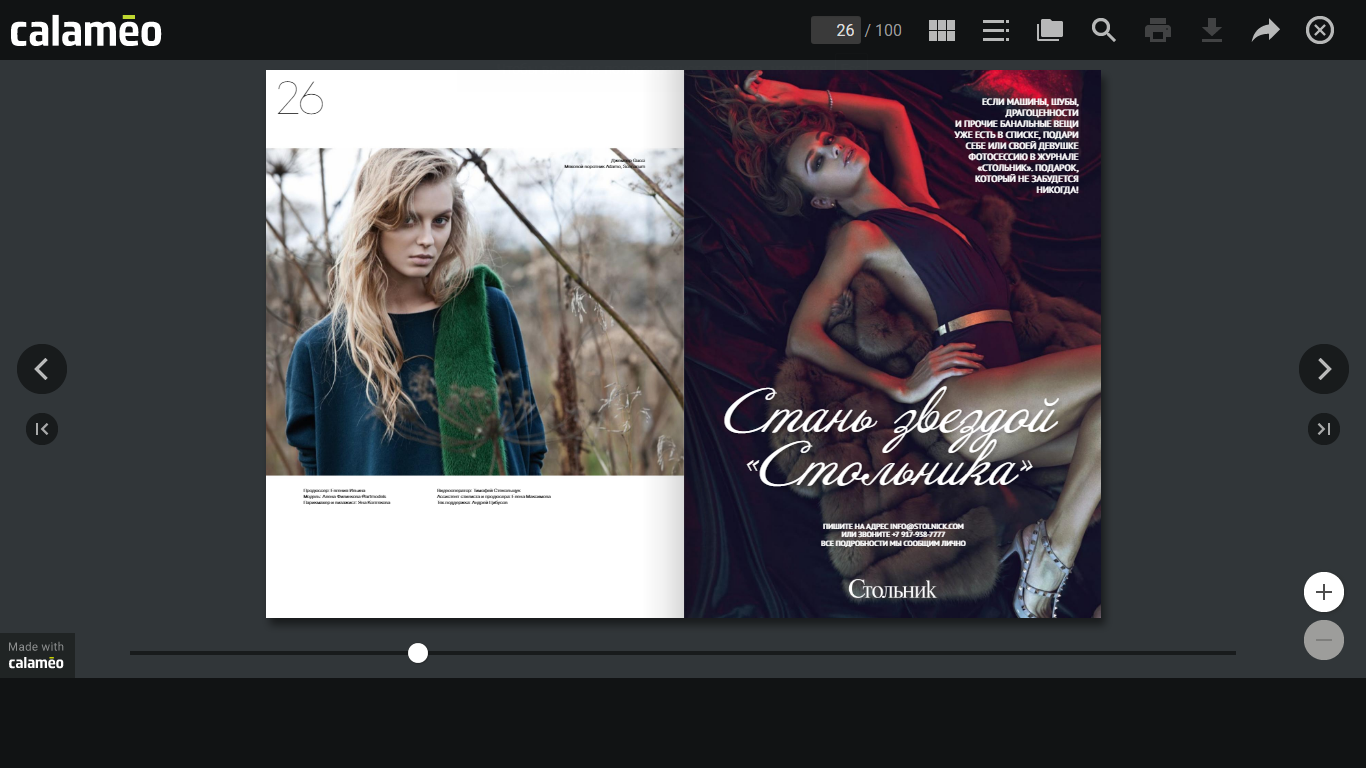
Task: Click the left page with blonde model
Action: click(x=475, y=344)
